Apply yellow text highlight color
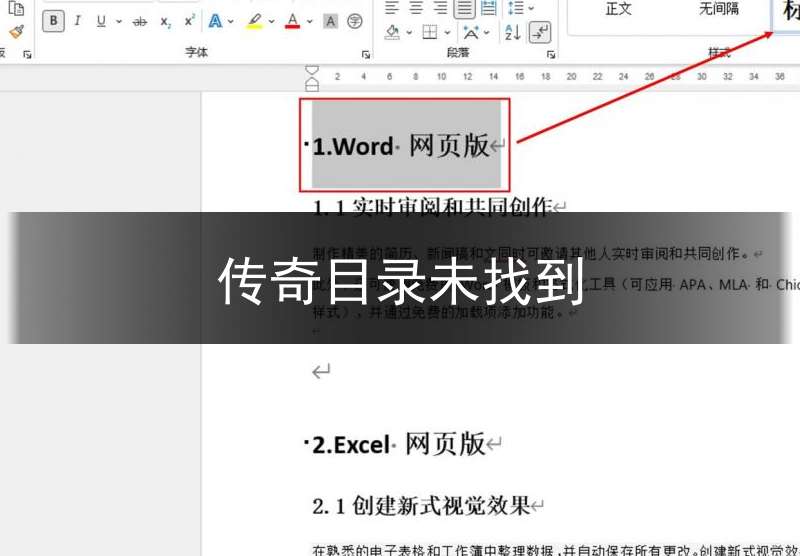Image resolution: width=800 pixels, height=556 pixels. point(254,21)
